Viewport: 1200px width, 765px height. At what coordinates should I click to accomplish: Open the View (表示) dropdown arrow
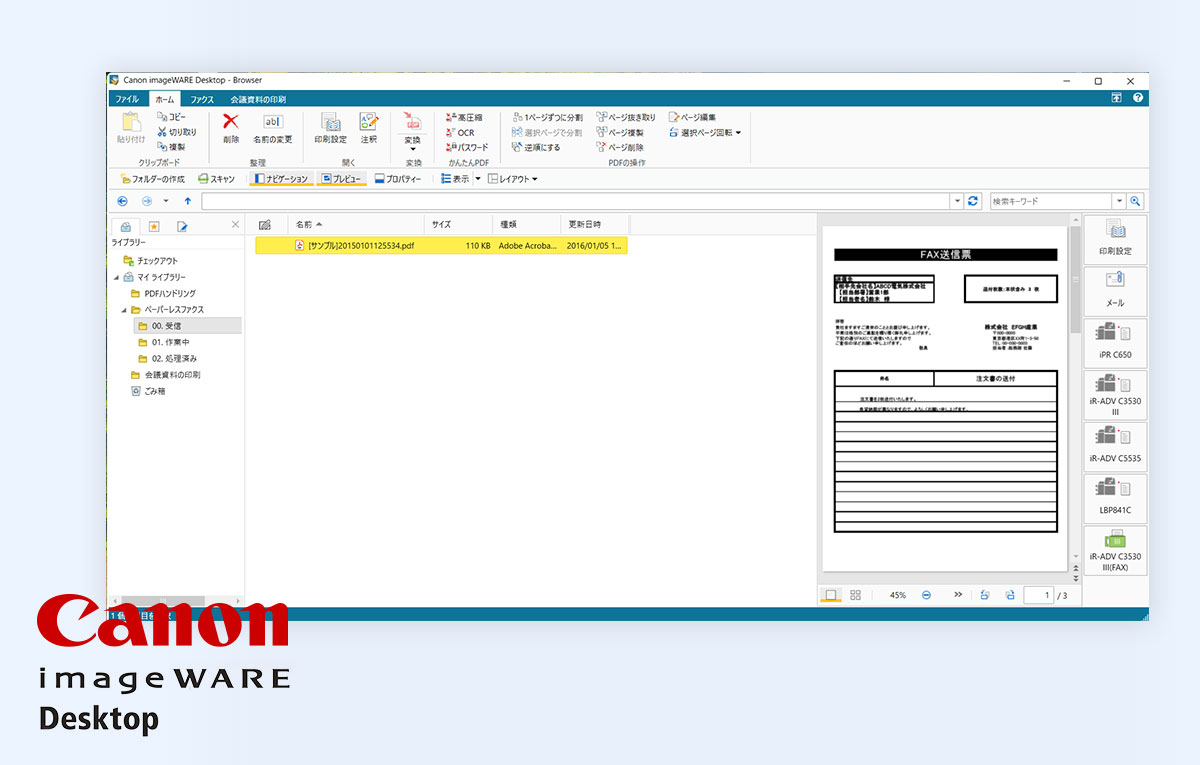[x=478, y=179]
